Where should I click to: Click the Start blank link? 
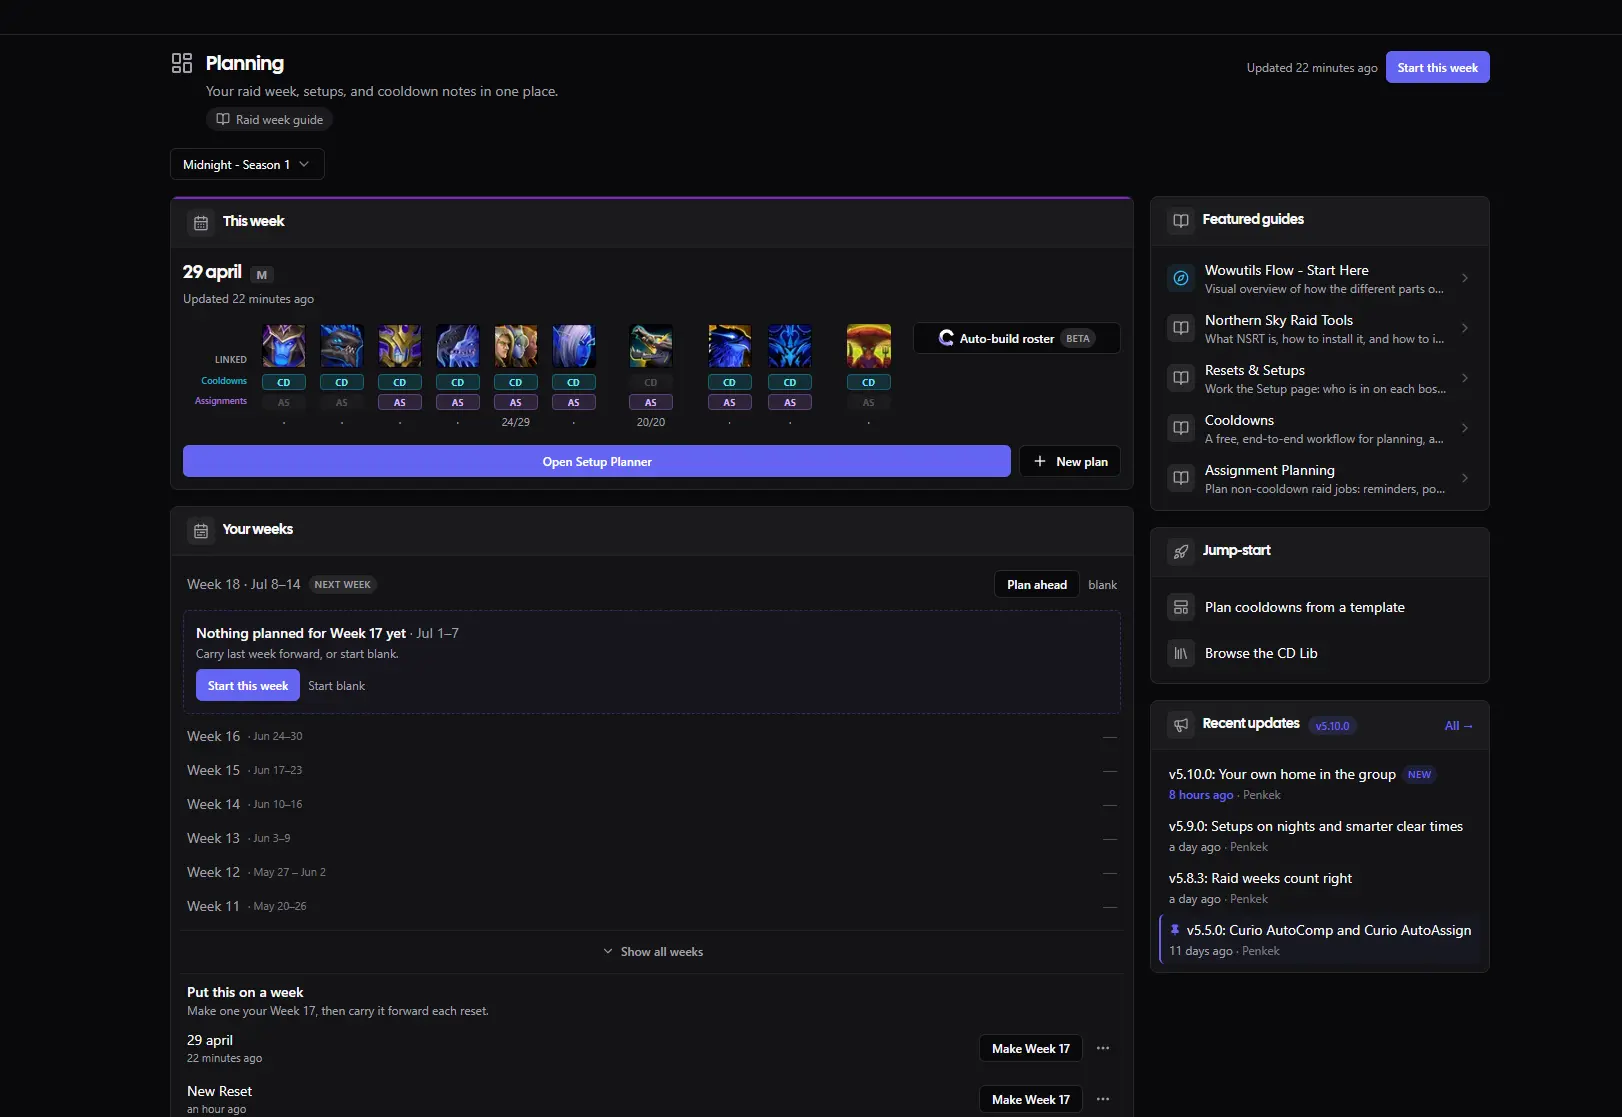pos(336,686)
